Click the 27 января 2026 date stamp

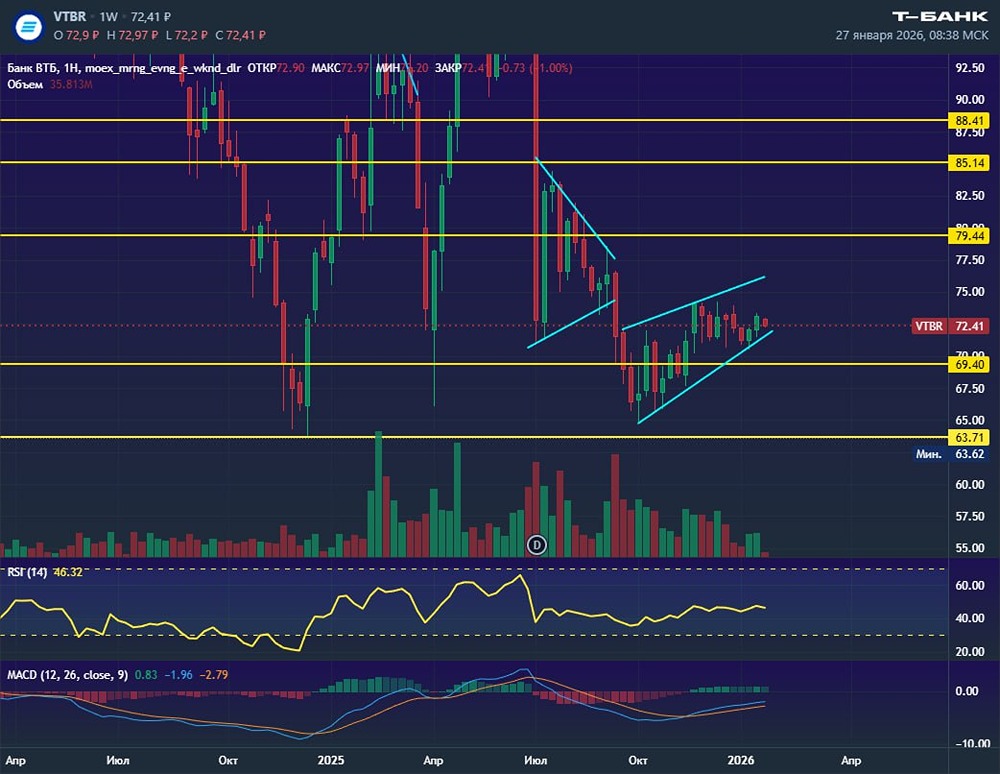click(912, 35)
